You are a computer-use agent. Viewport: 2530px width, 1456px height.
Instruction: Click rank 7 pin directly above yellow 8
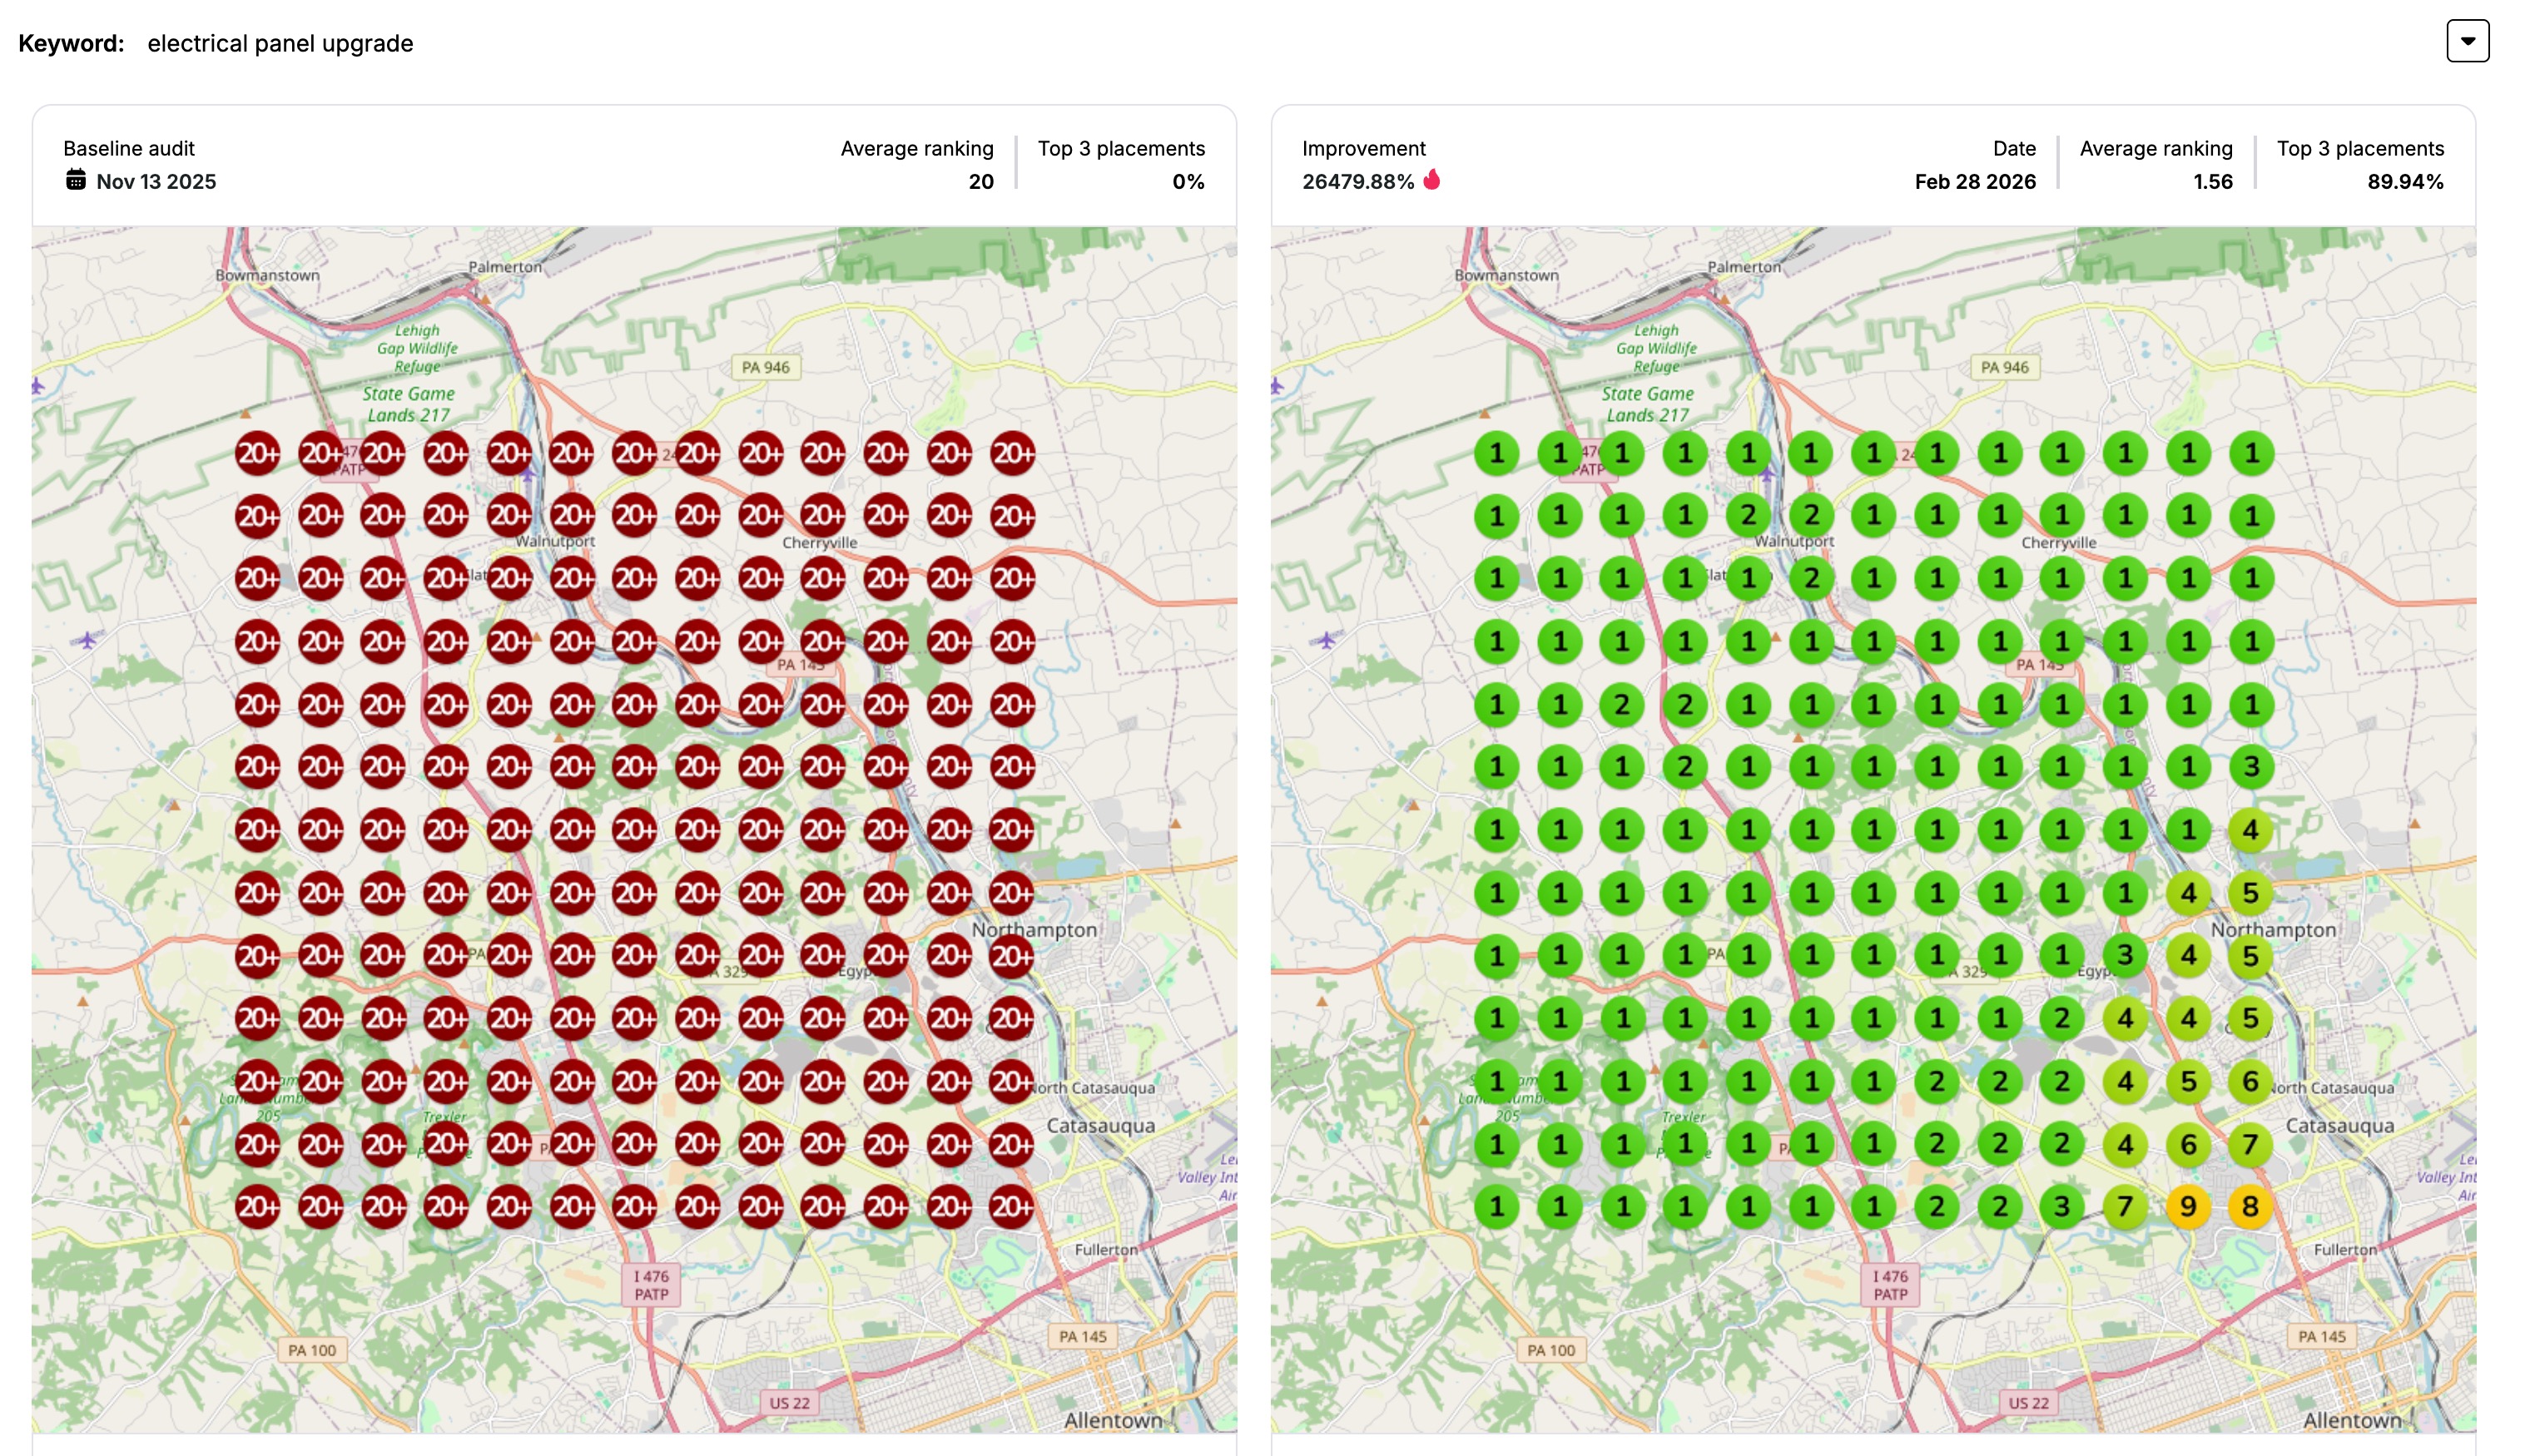(2250, 1144)
